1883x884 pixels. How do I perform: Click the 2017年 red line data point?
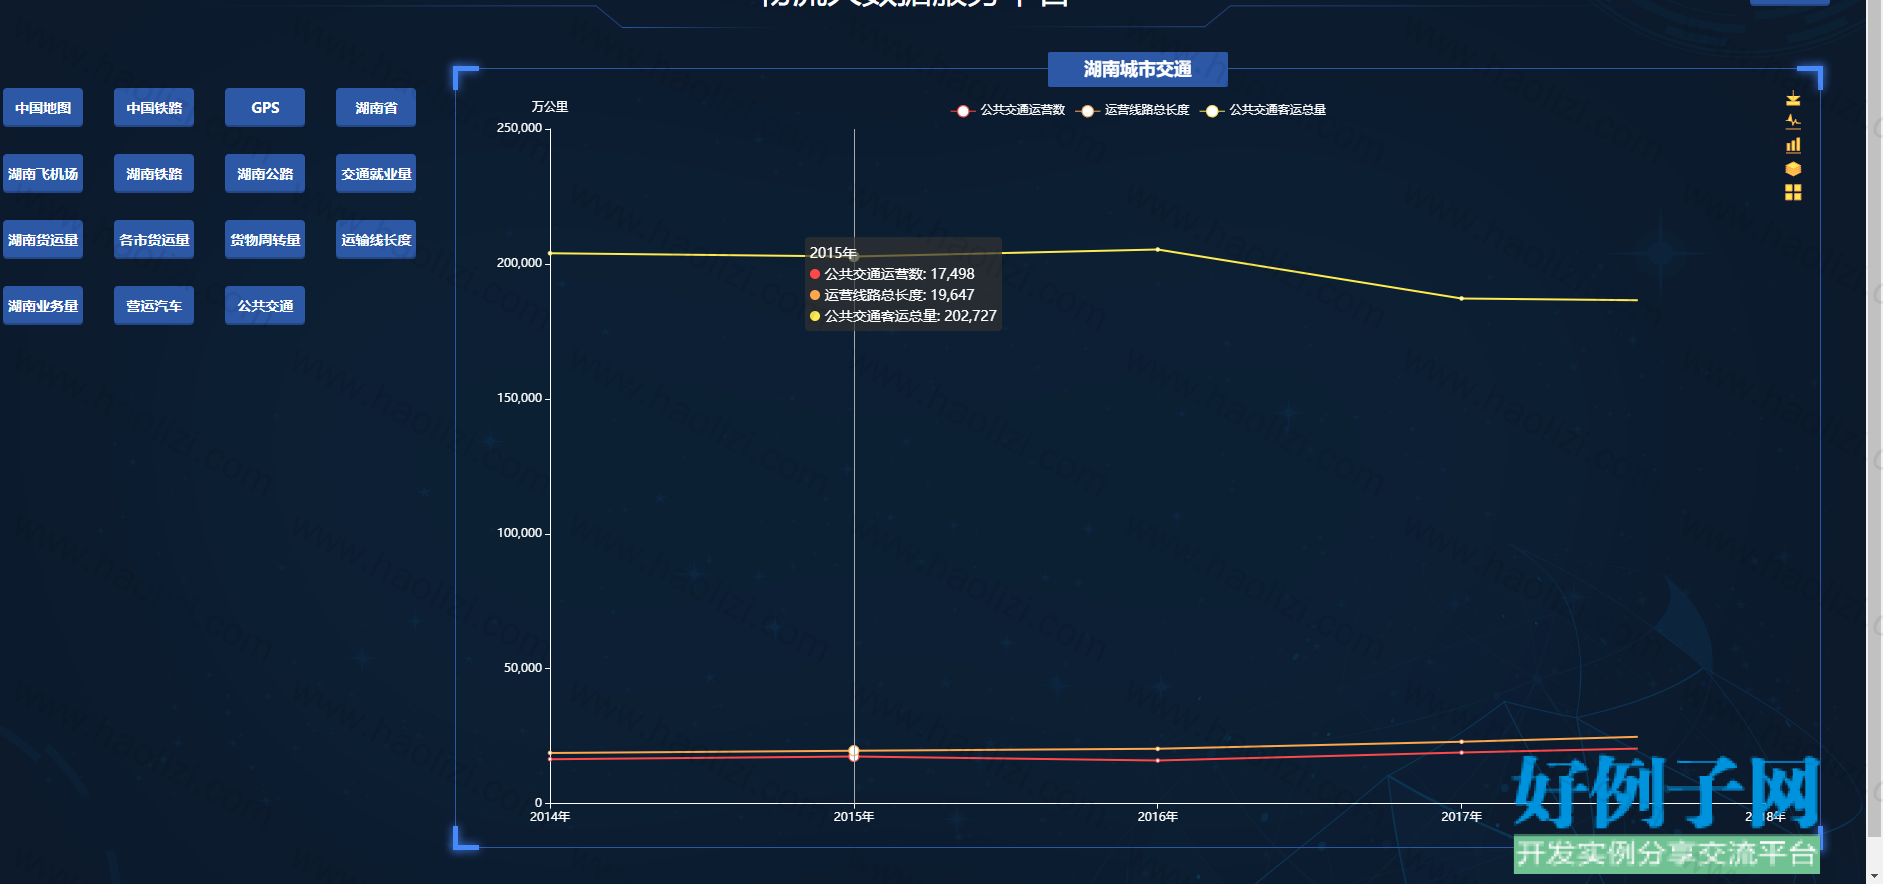(x=1461, y=752)
